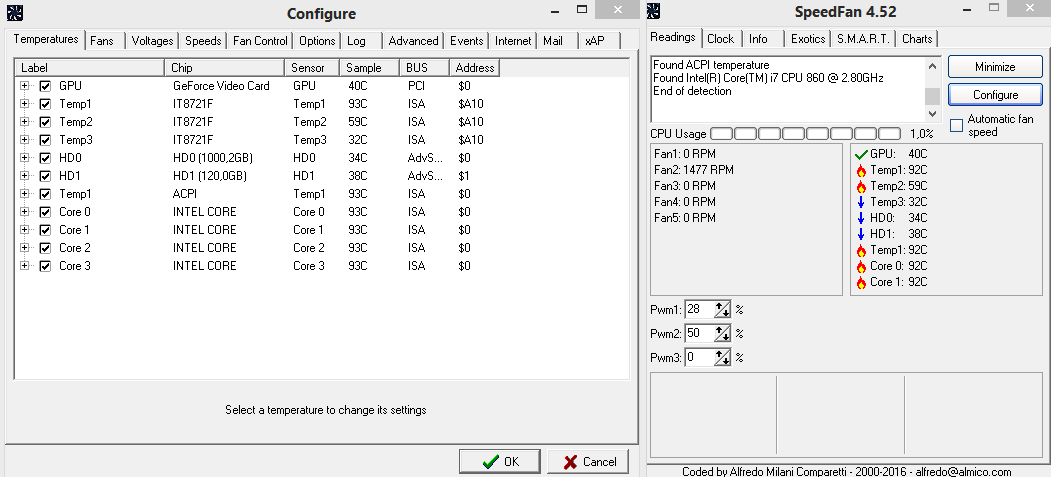Switch to Clock tab in SpeedFan
Screen dimensions: 1051x479
click(x=721, y=39)
